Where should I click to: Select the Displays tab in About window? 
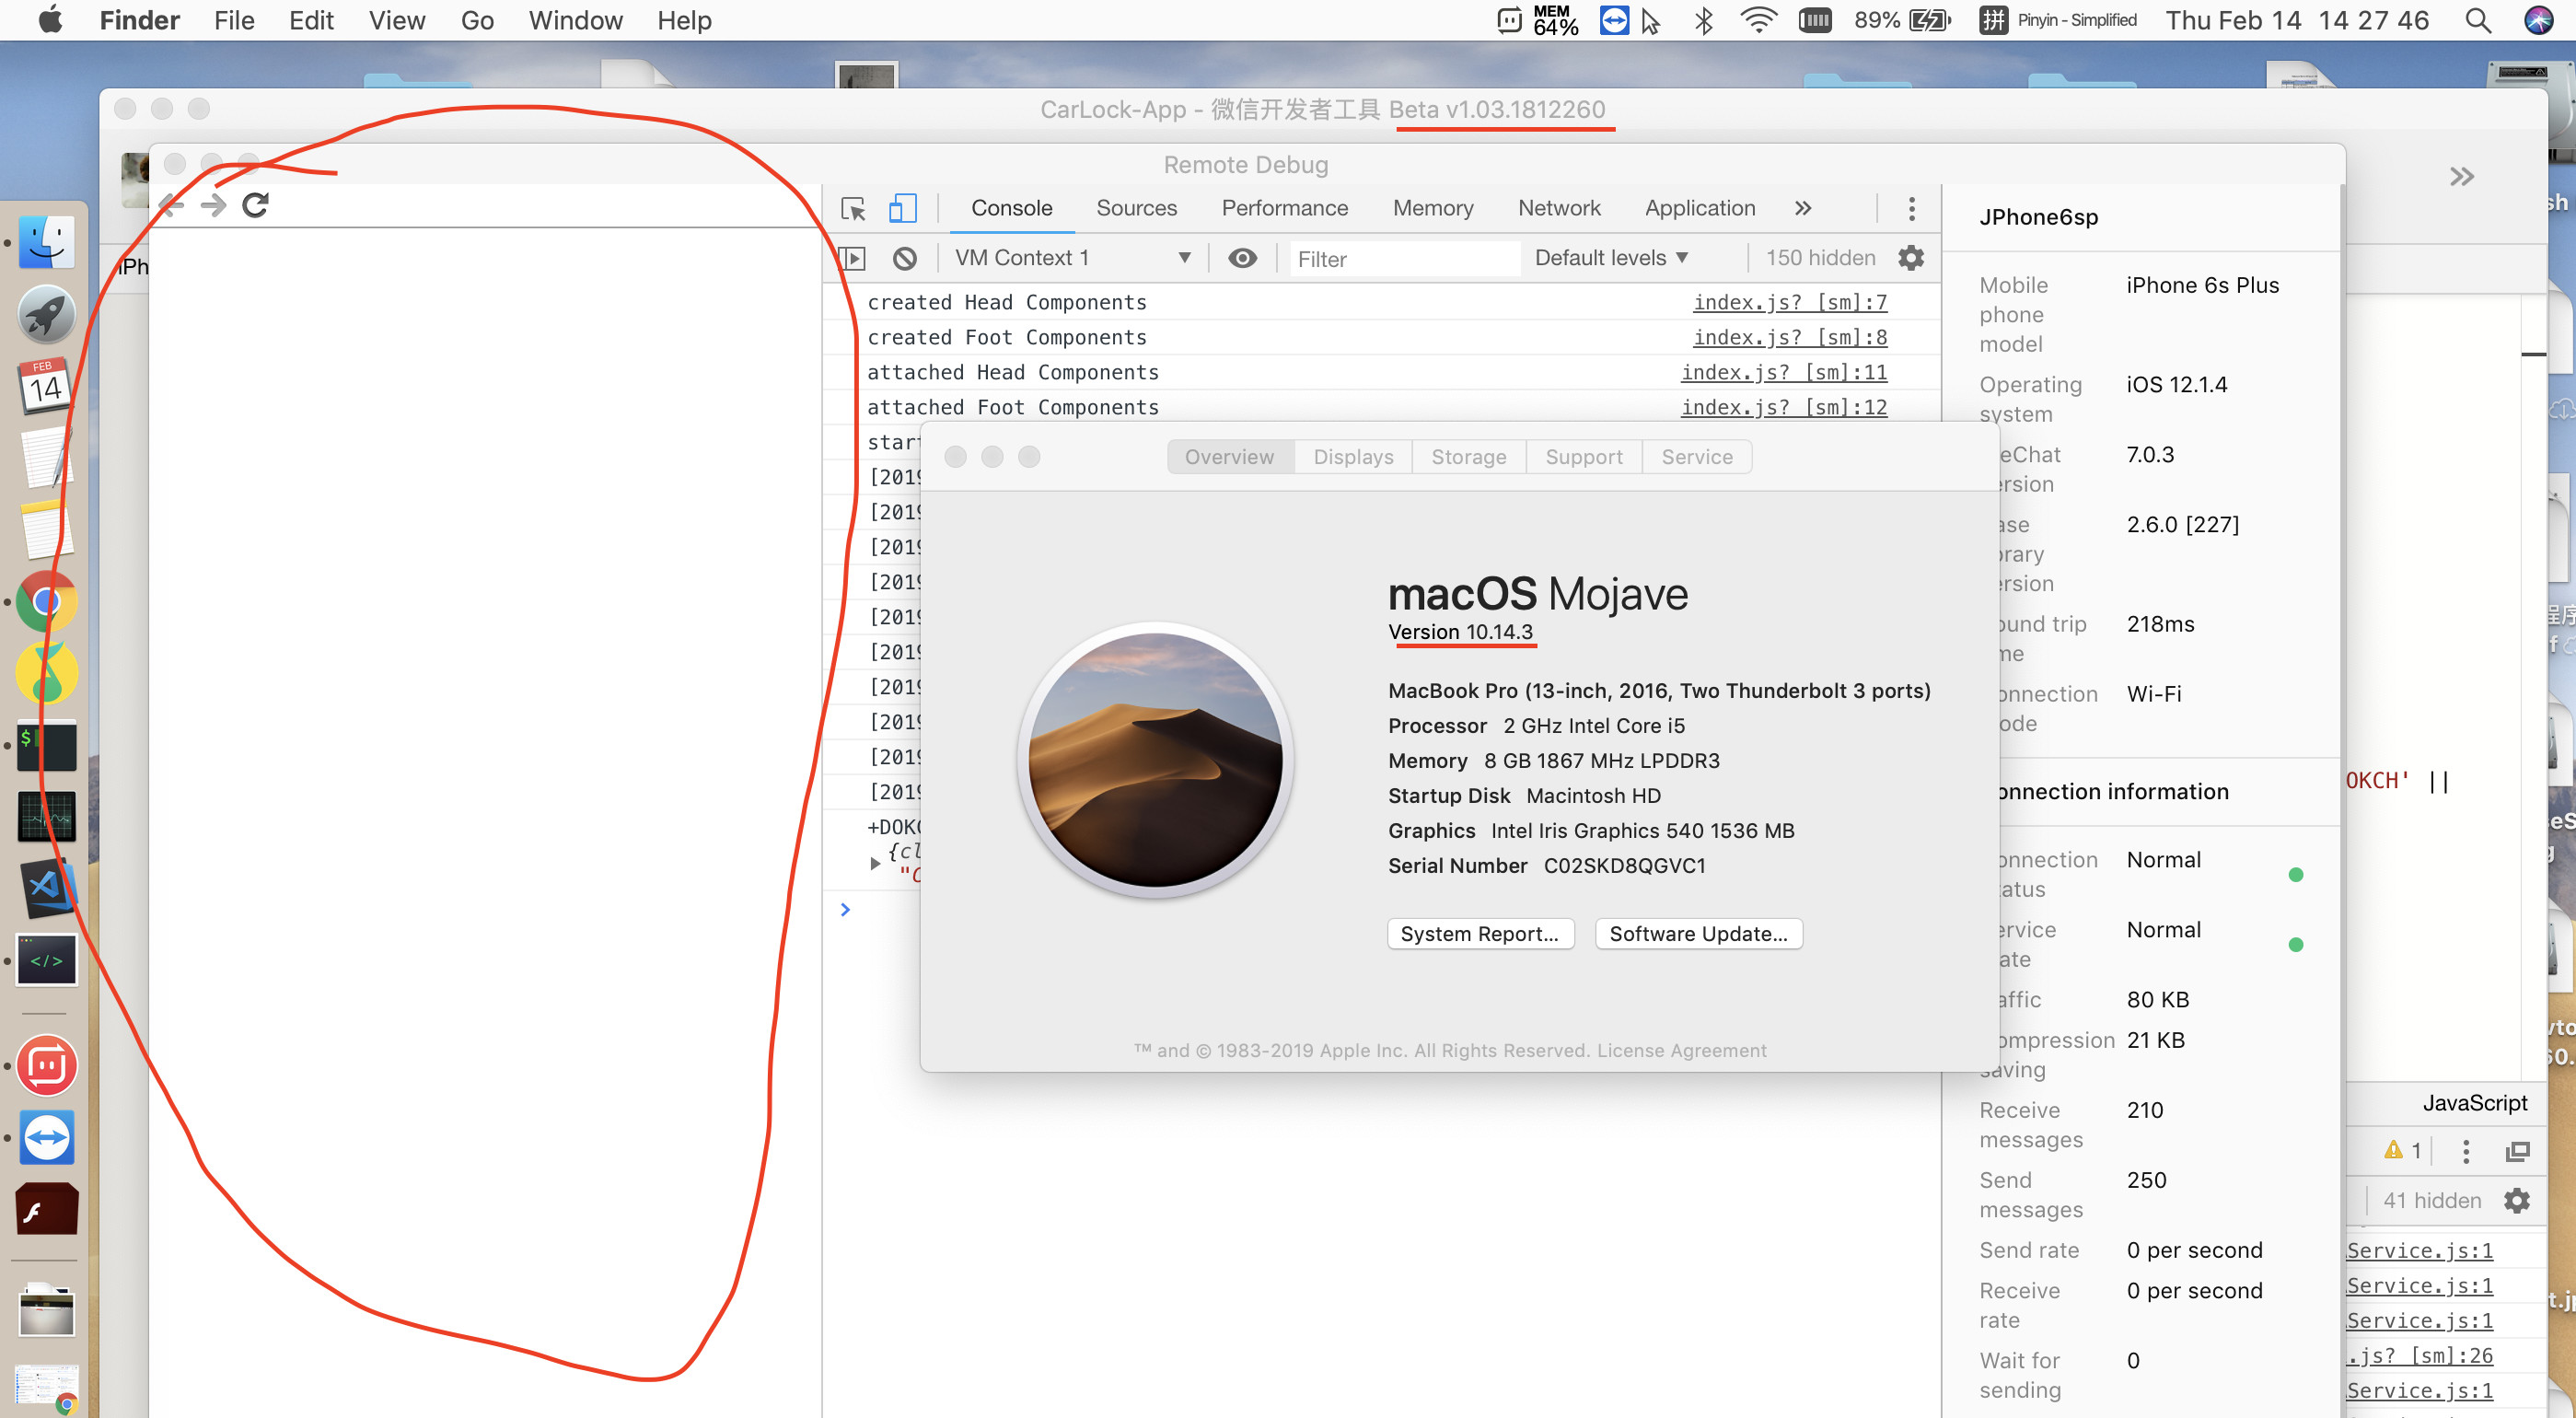click(x=1352, y=457)
